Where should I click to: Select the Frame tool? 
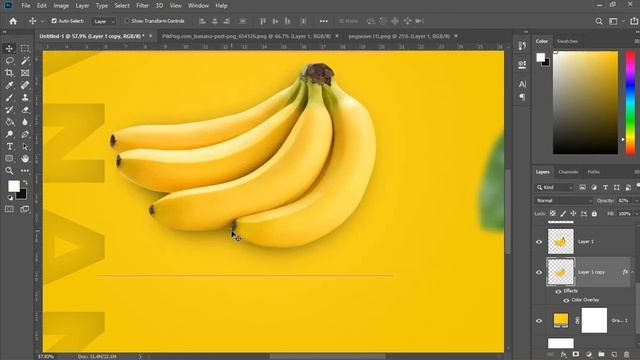pyautogui.click(x=25, y=73)
